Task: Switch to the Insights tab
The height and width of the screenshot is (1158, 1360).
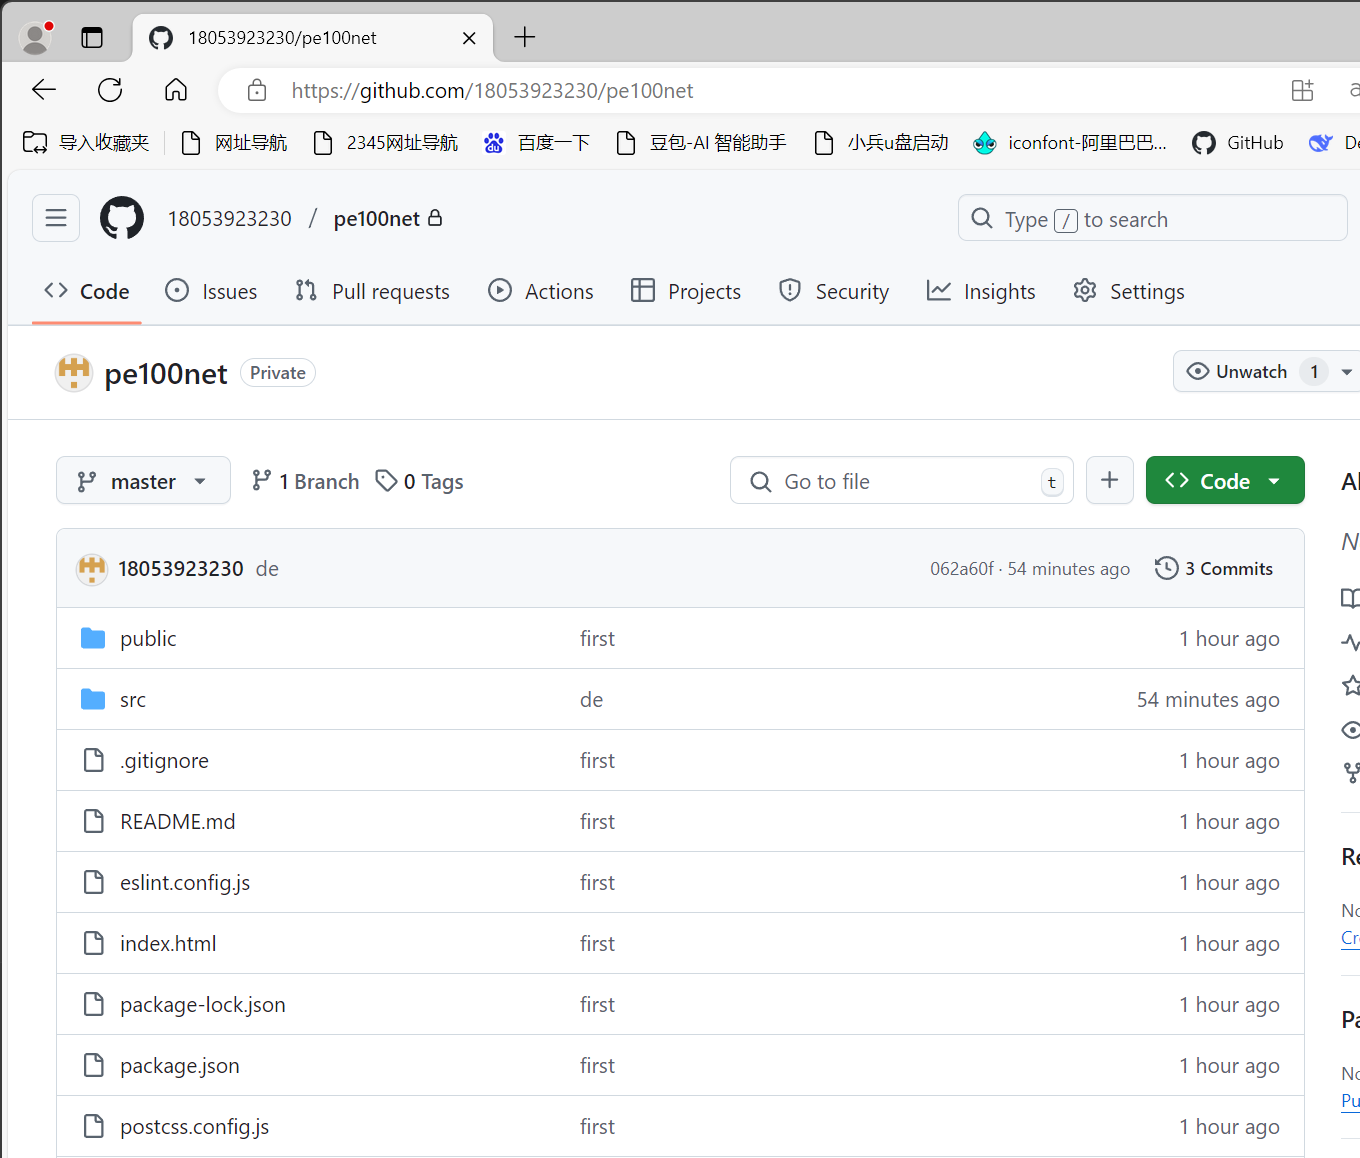Action: (981, 291)
